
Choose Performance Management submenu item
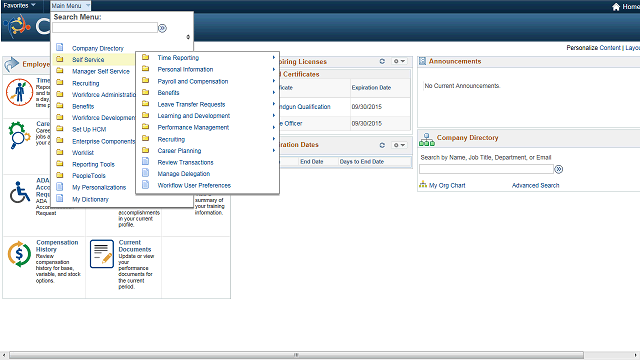[x=193, y=127]
